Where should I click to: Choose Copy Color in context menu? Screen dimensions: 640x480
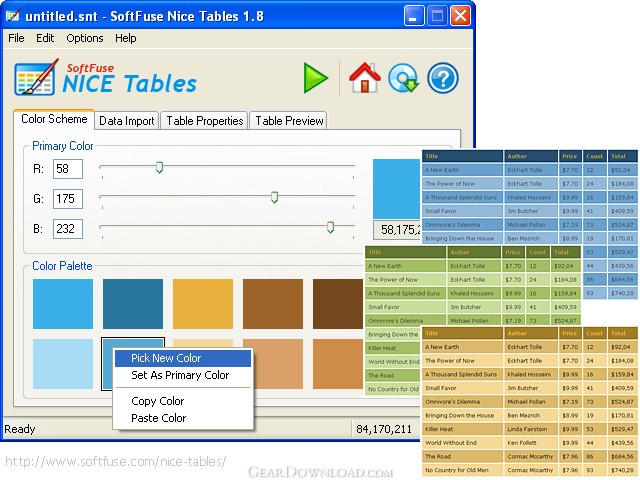[183, 401]
